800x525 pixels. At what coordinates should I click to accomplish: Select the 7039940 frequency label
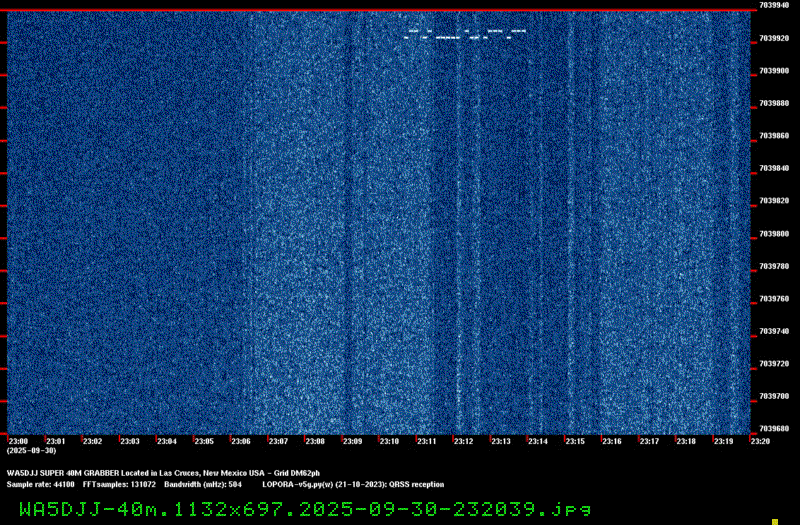[x=774, y=5]
